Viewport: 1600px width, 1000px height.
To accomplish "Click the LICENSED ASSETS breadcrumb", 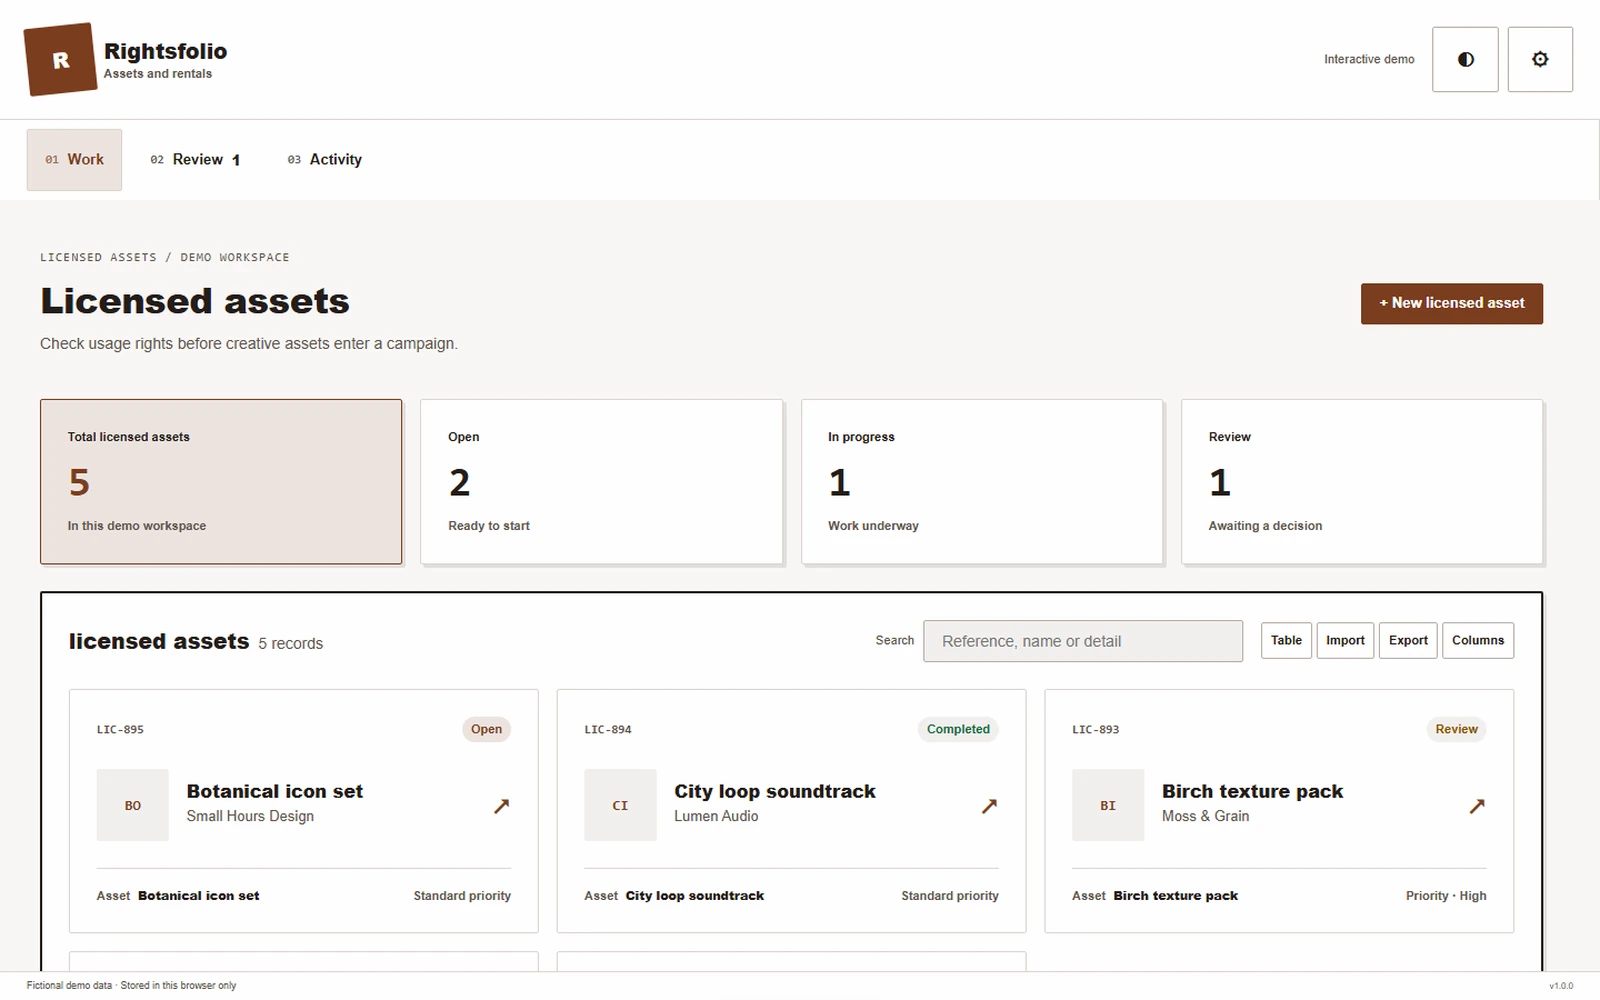I will (98, 257).
